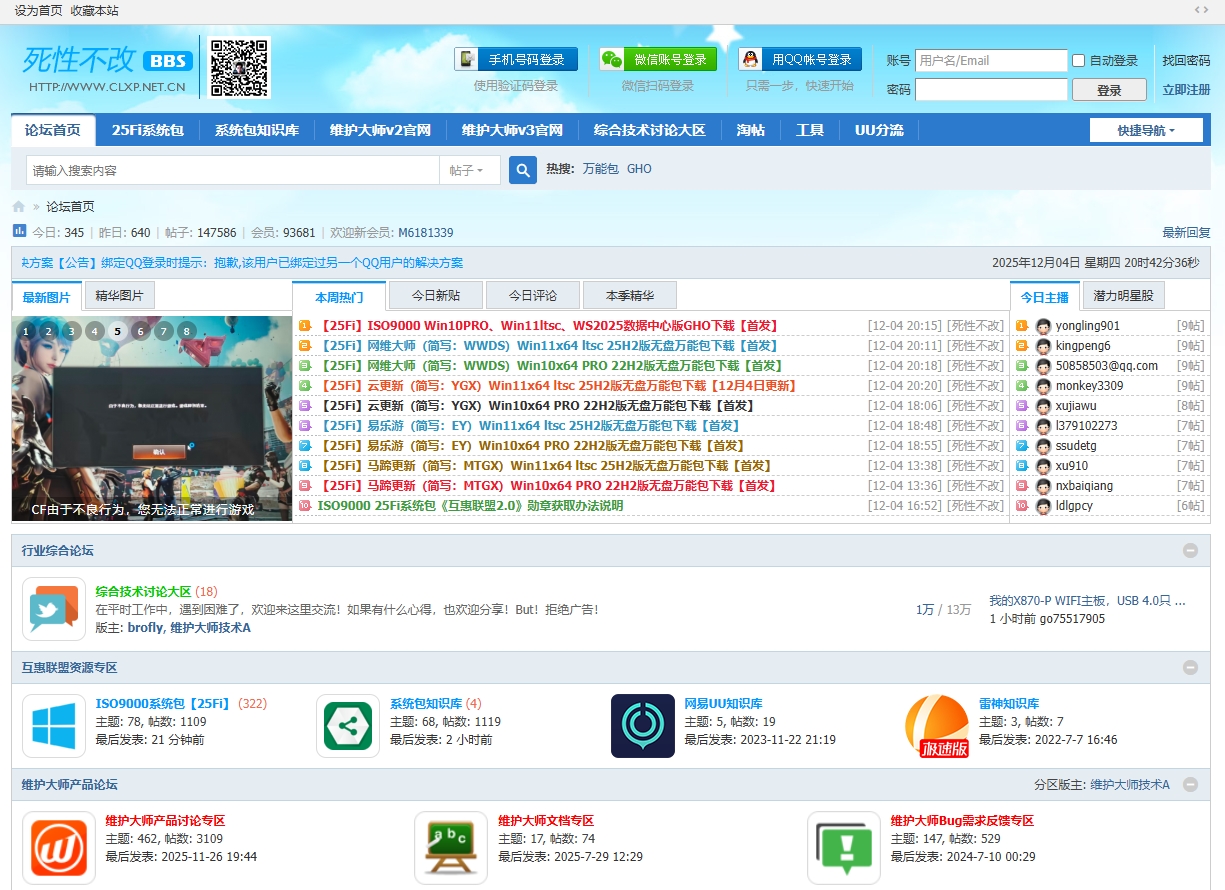Collapse the 维护大师产品论坛 section
This screenshot has width=1225, height=890.
1190,785
